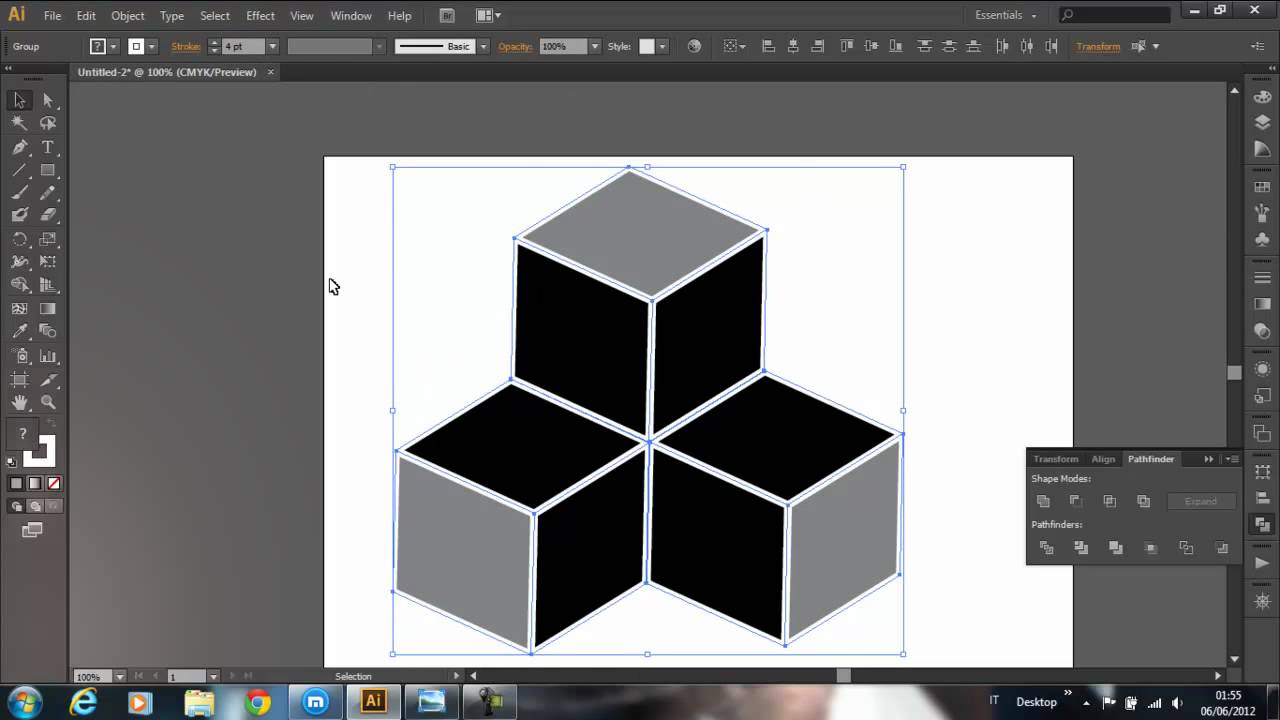Open the Essentials workspace switcher

(x=1006, y=15)
